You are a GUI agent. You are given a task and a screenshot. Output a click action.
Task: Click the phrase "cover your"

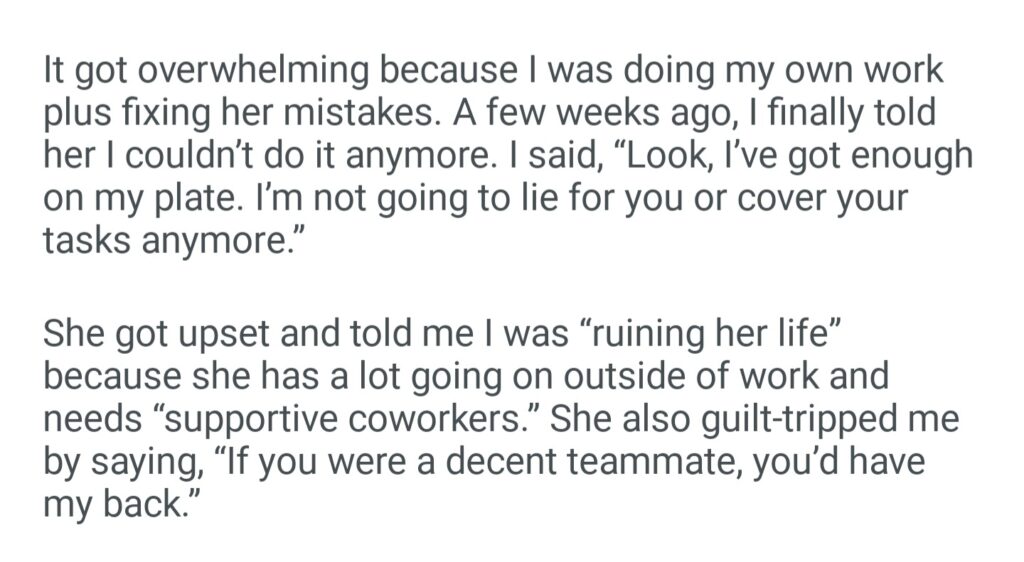(x=795, y=198)
